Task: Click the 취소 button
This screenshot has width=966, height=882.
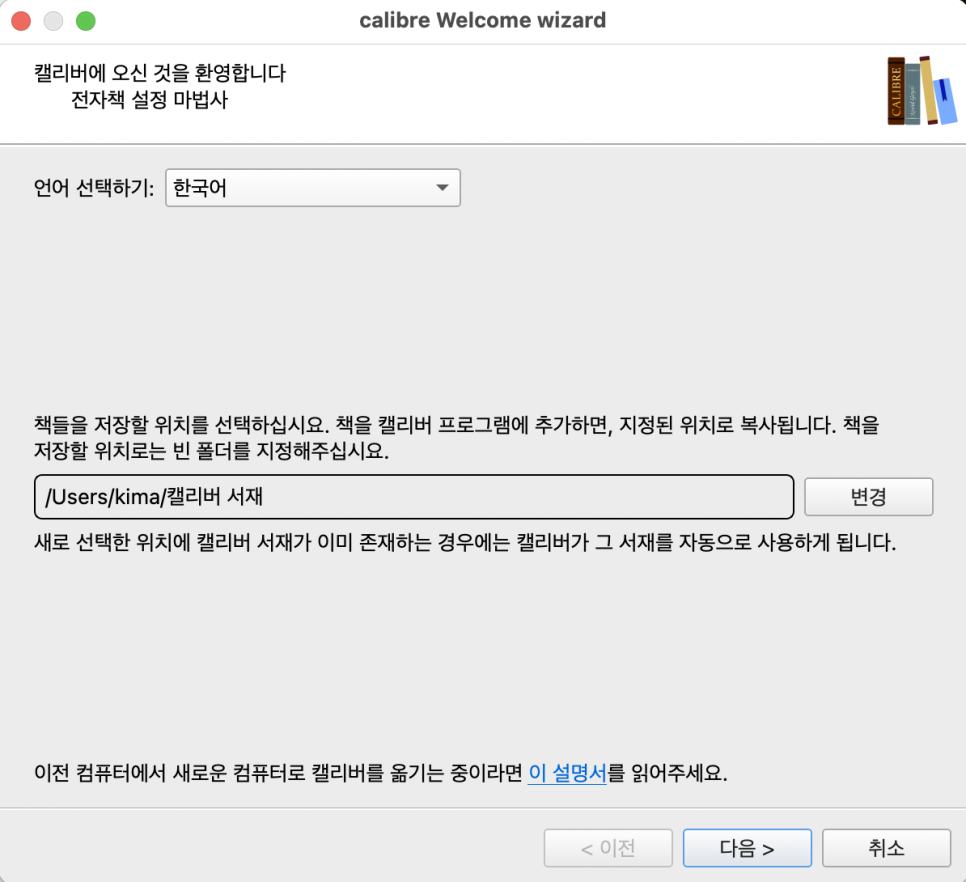Action: (887, 848)
